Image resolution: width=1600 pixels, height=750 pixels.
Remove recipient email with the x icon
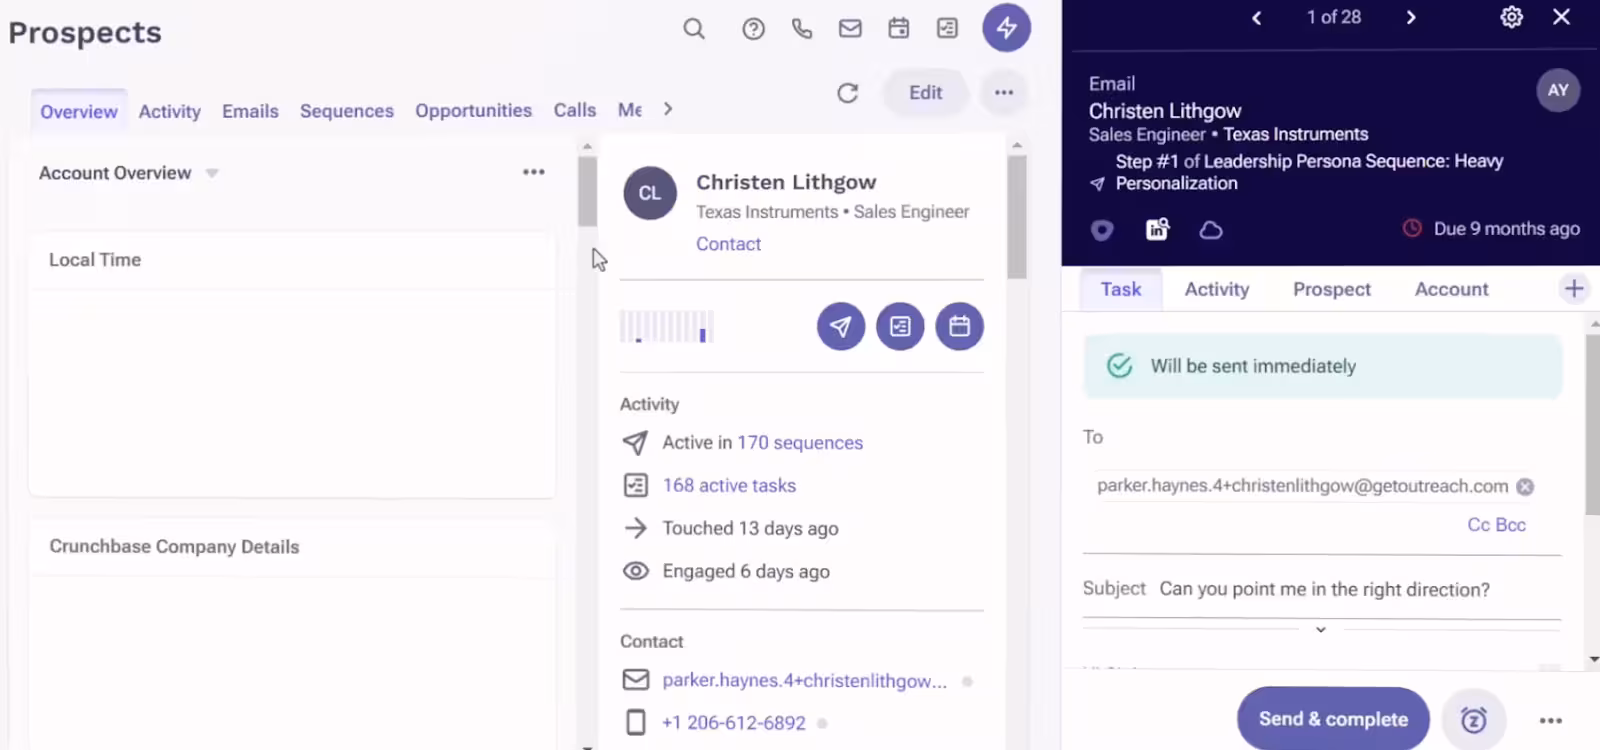pos(1525,487)
